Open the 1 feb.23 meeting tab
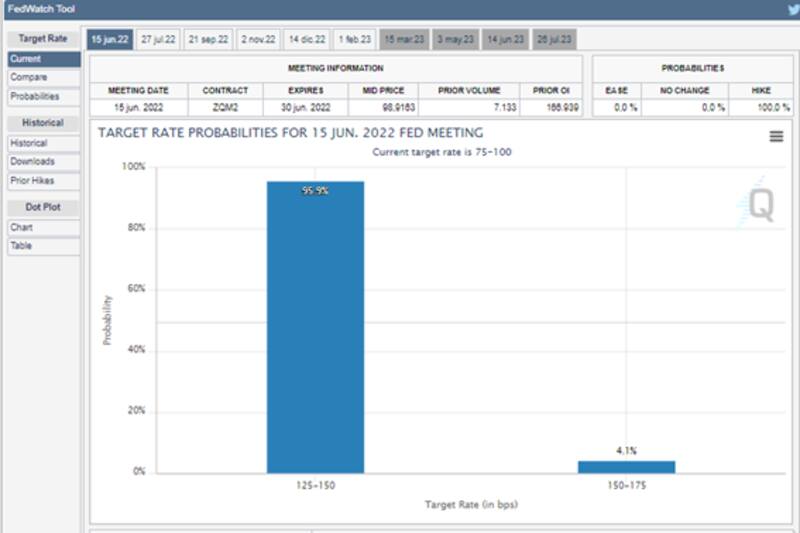The image size is (800, 533). (x=355, y=39)
